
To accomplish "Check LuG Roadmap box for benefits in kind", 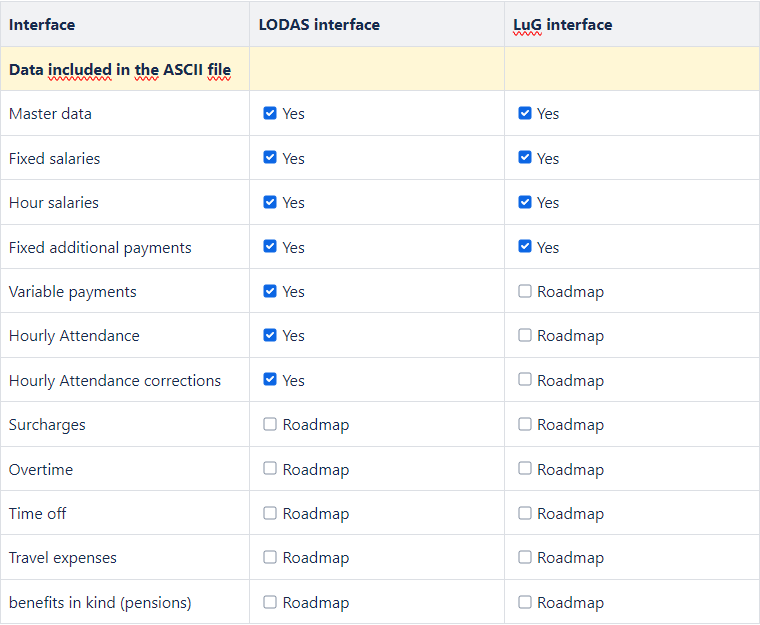I will click(524, 602).
